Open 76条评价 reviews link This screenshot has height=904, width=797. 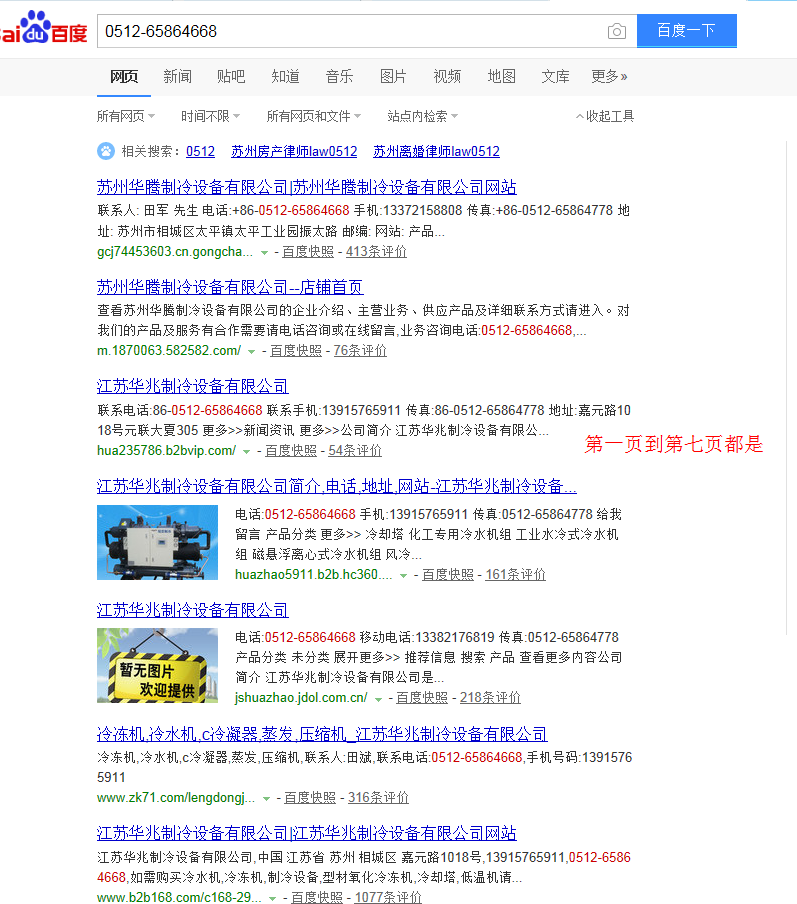pyautogui.click(x=360, y=351)
